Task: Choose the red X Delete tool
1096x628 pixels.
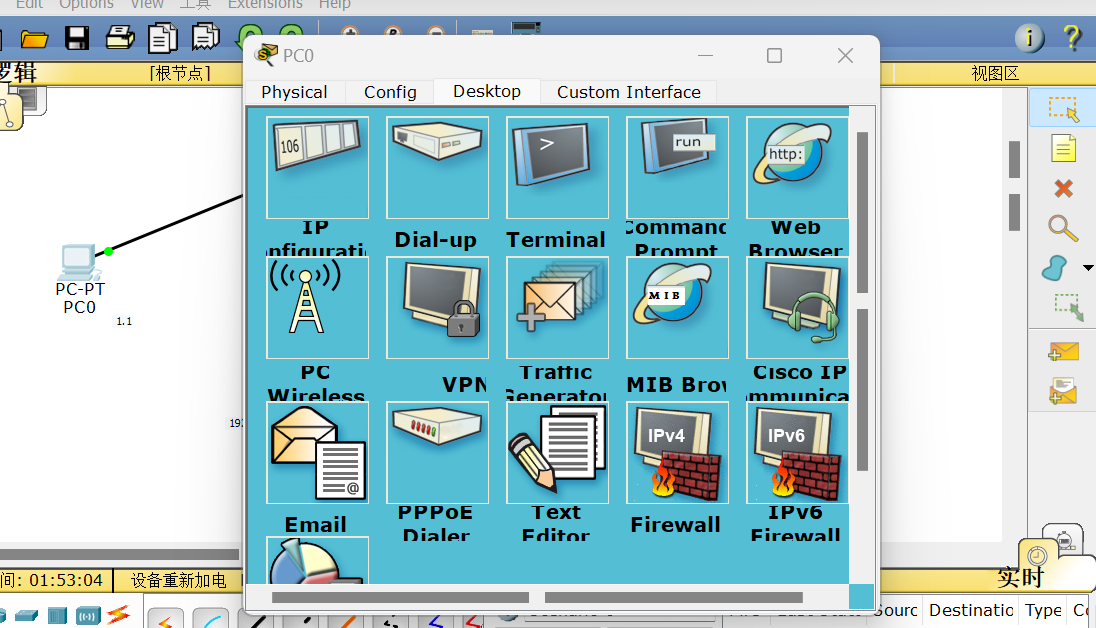Action: (1063, 188)
